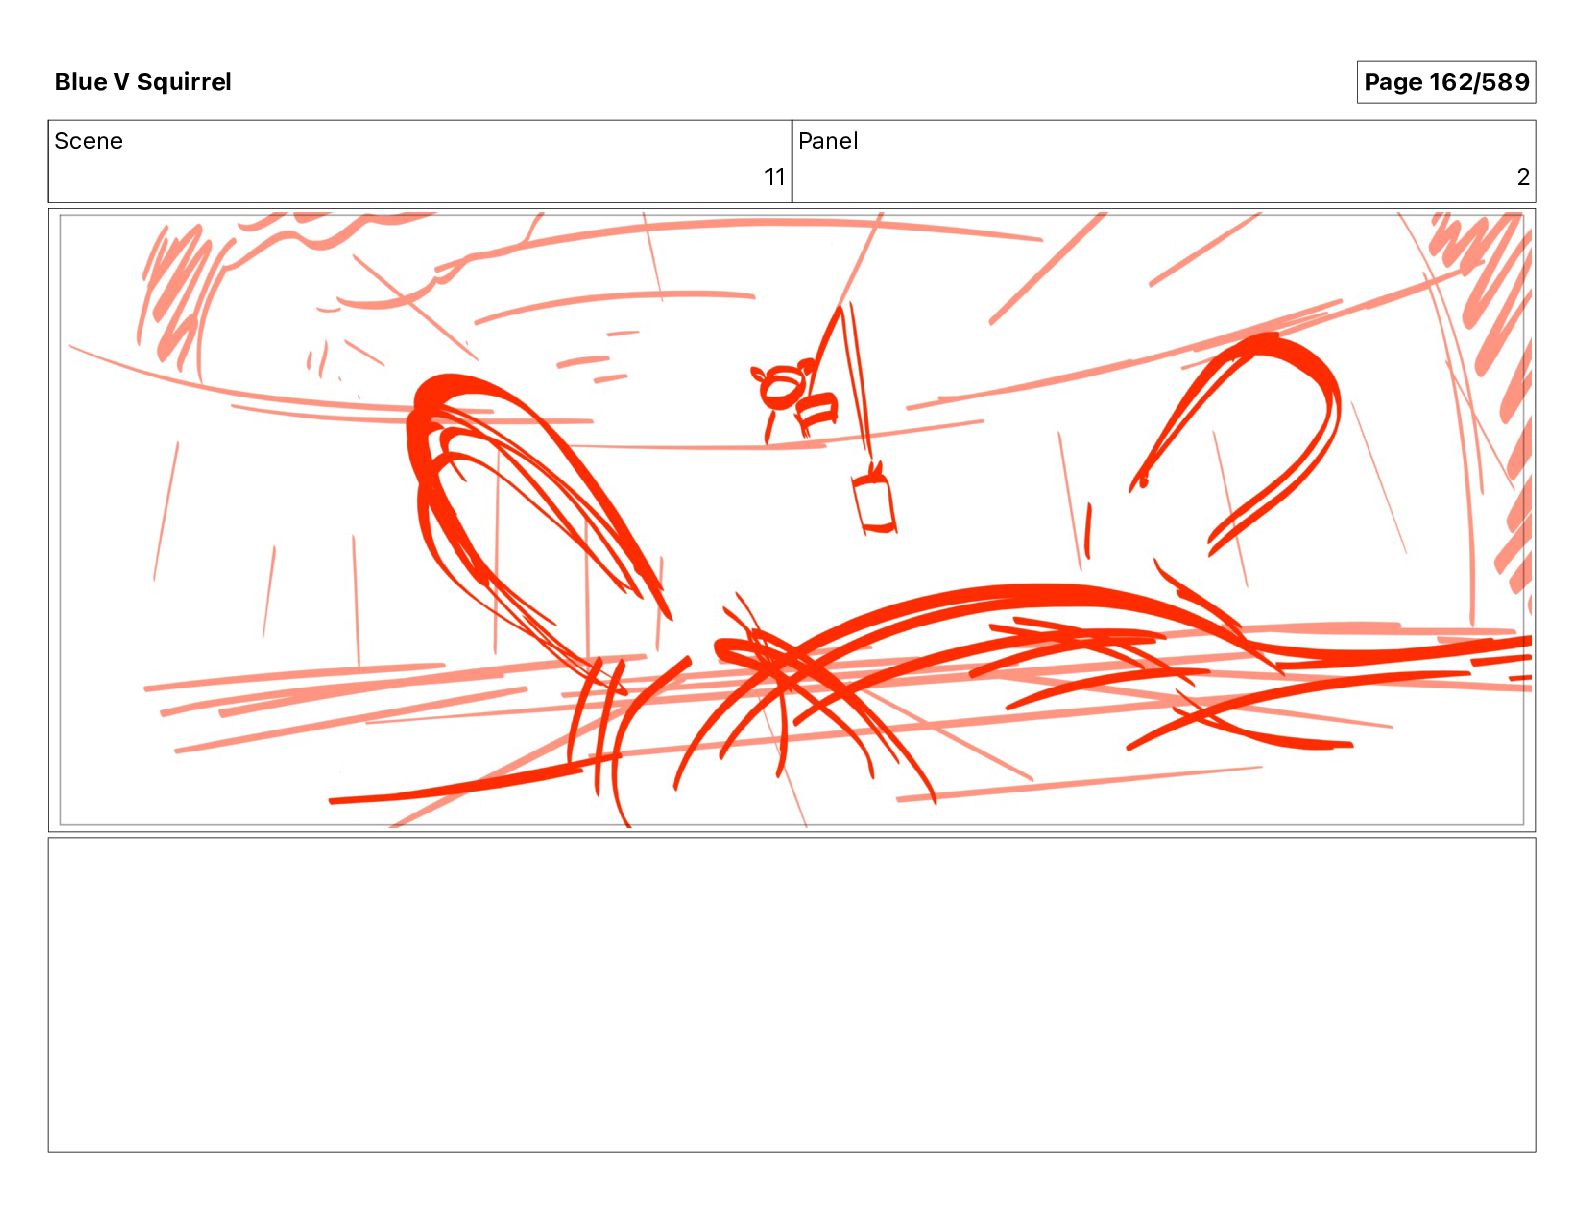The height and width of the screenshot is (1224, 1584).
Task: Click the empty notes box below sketch
Action: [792, 995]
